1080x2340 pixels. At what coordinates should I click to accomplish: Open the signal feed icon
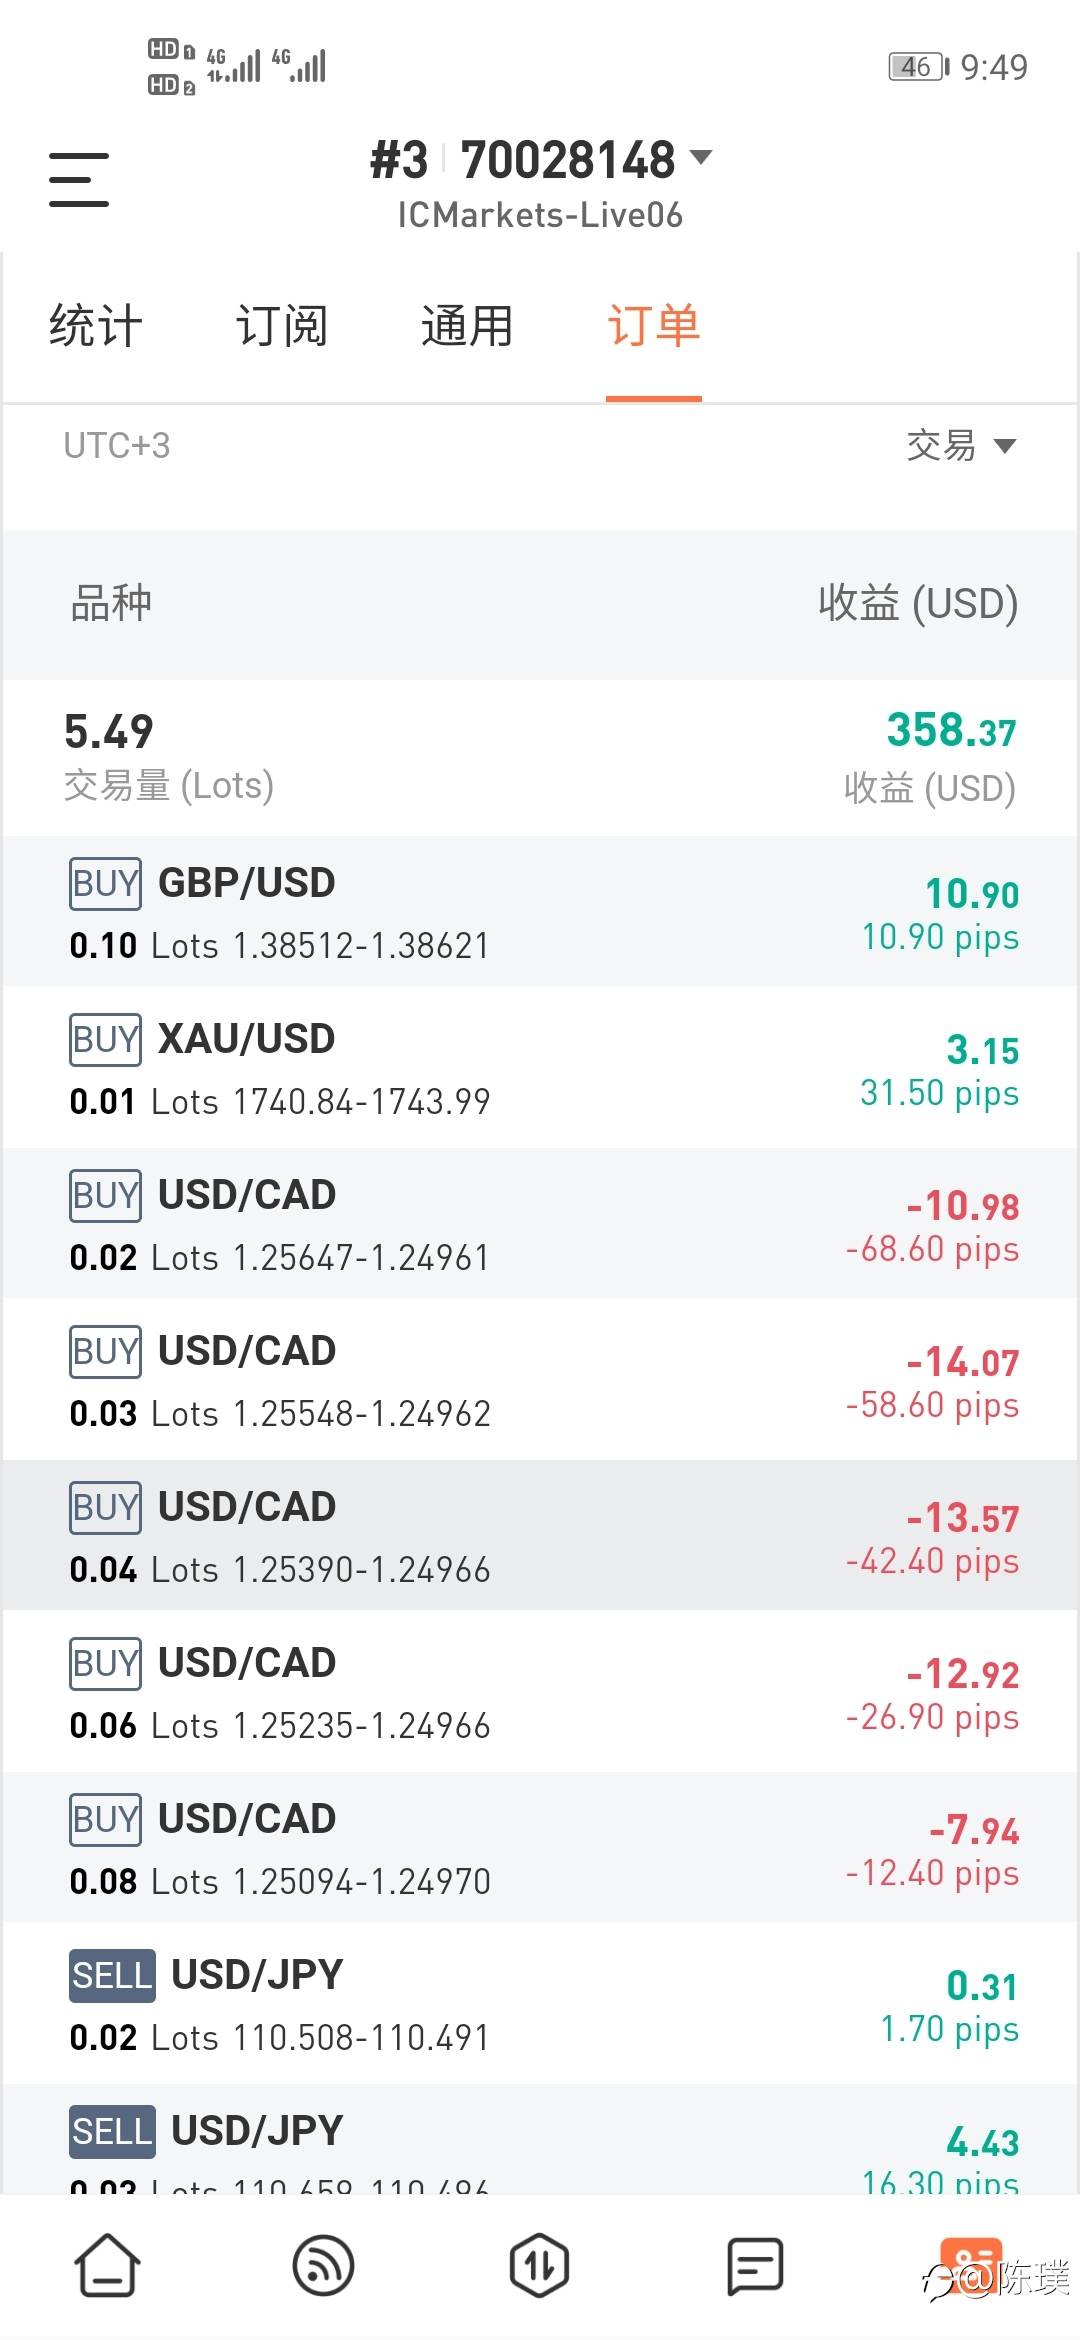point(323,2265)
